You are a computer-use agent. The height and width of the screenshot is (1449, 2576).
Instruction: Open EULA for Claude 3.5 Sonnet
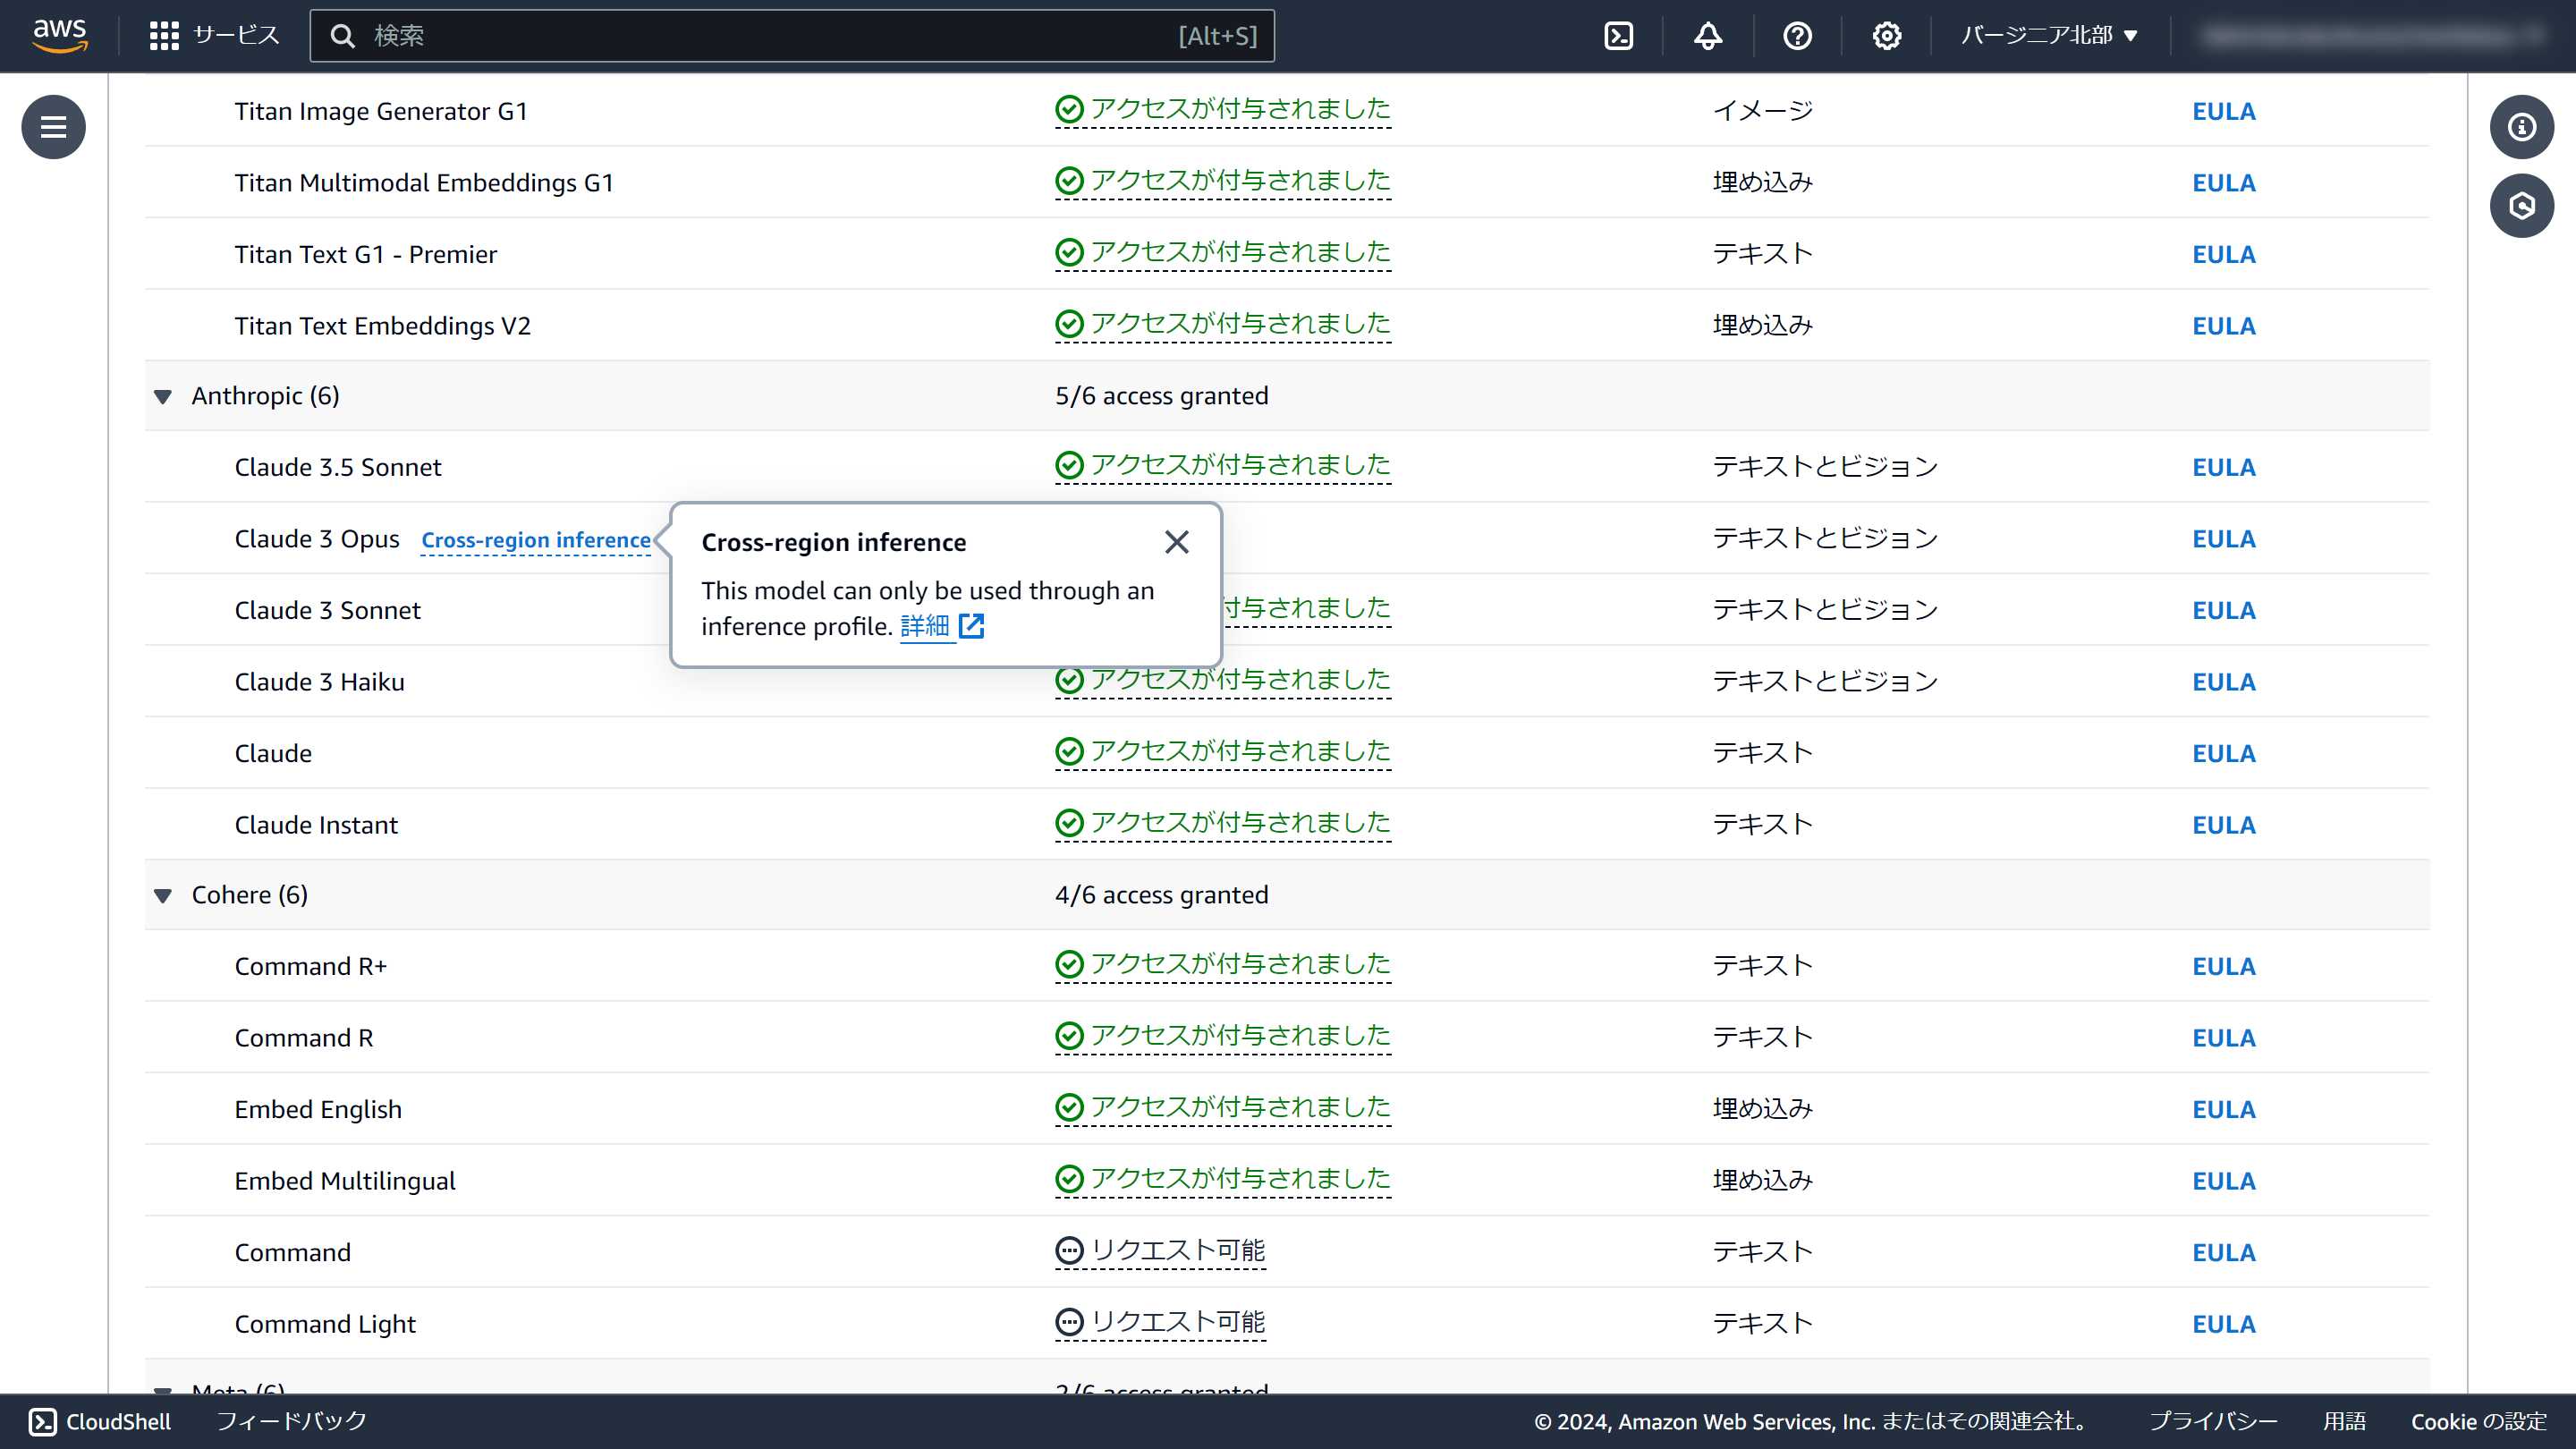pos(2223,467)
